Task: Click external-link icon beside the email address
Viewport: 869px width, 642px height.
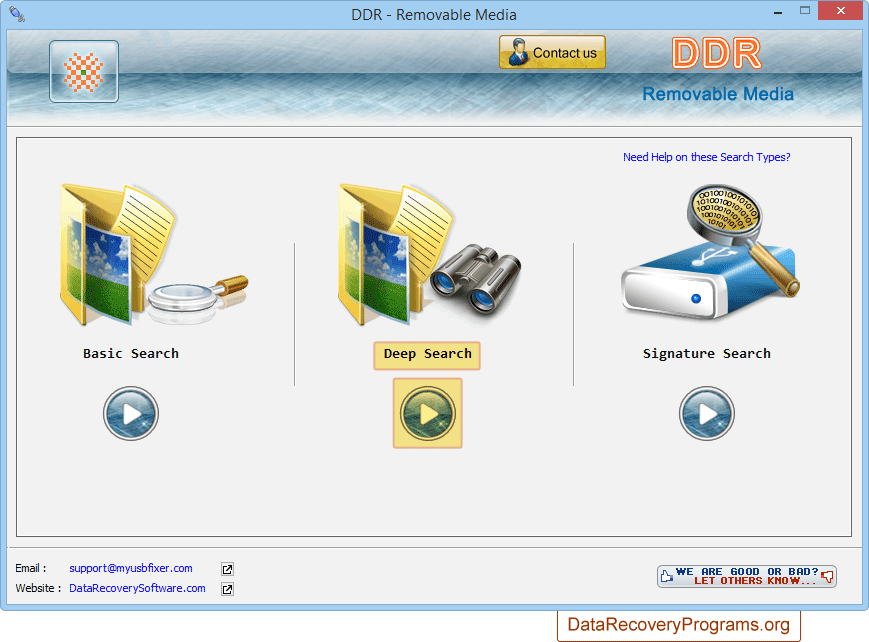Action: [227, 569]
